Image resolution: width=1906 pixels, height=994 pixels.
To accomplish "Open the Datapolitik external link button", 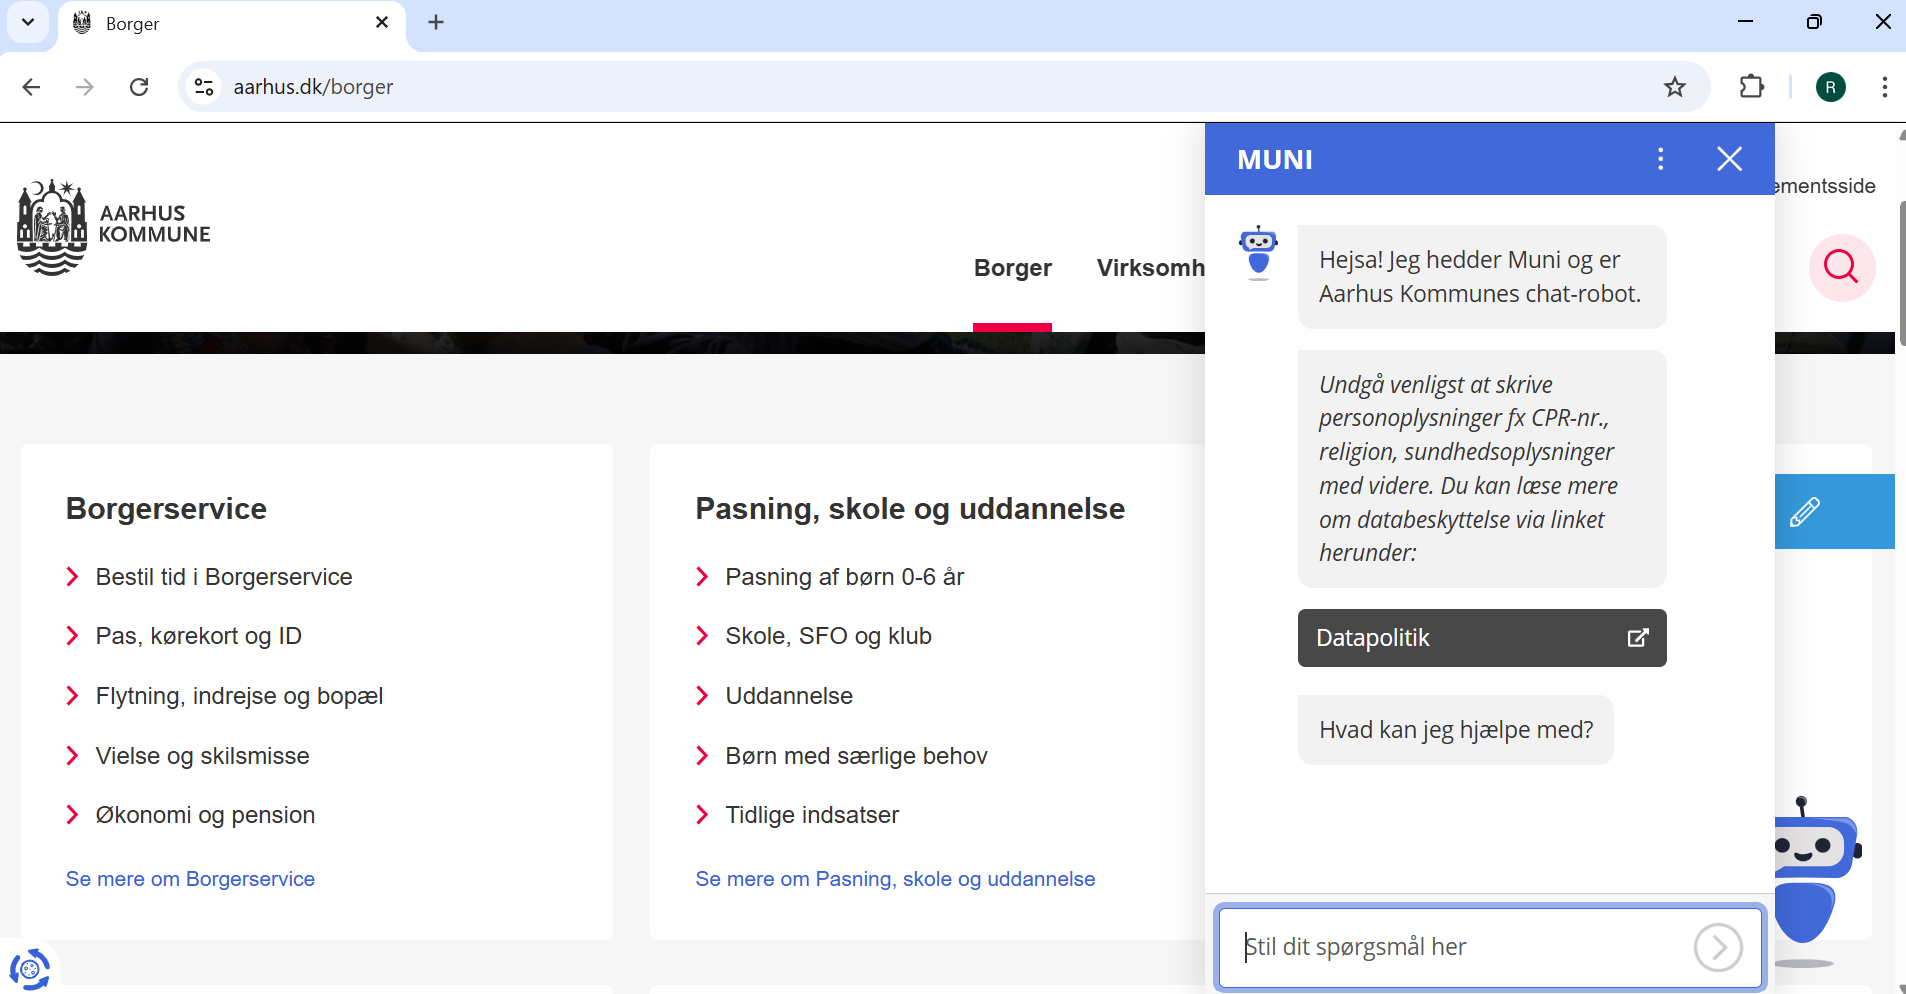I will (x=1481, y=638).
